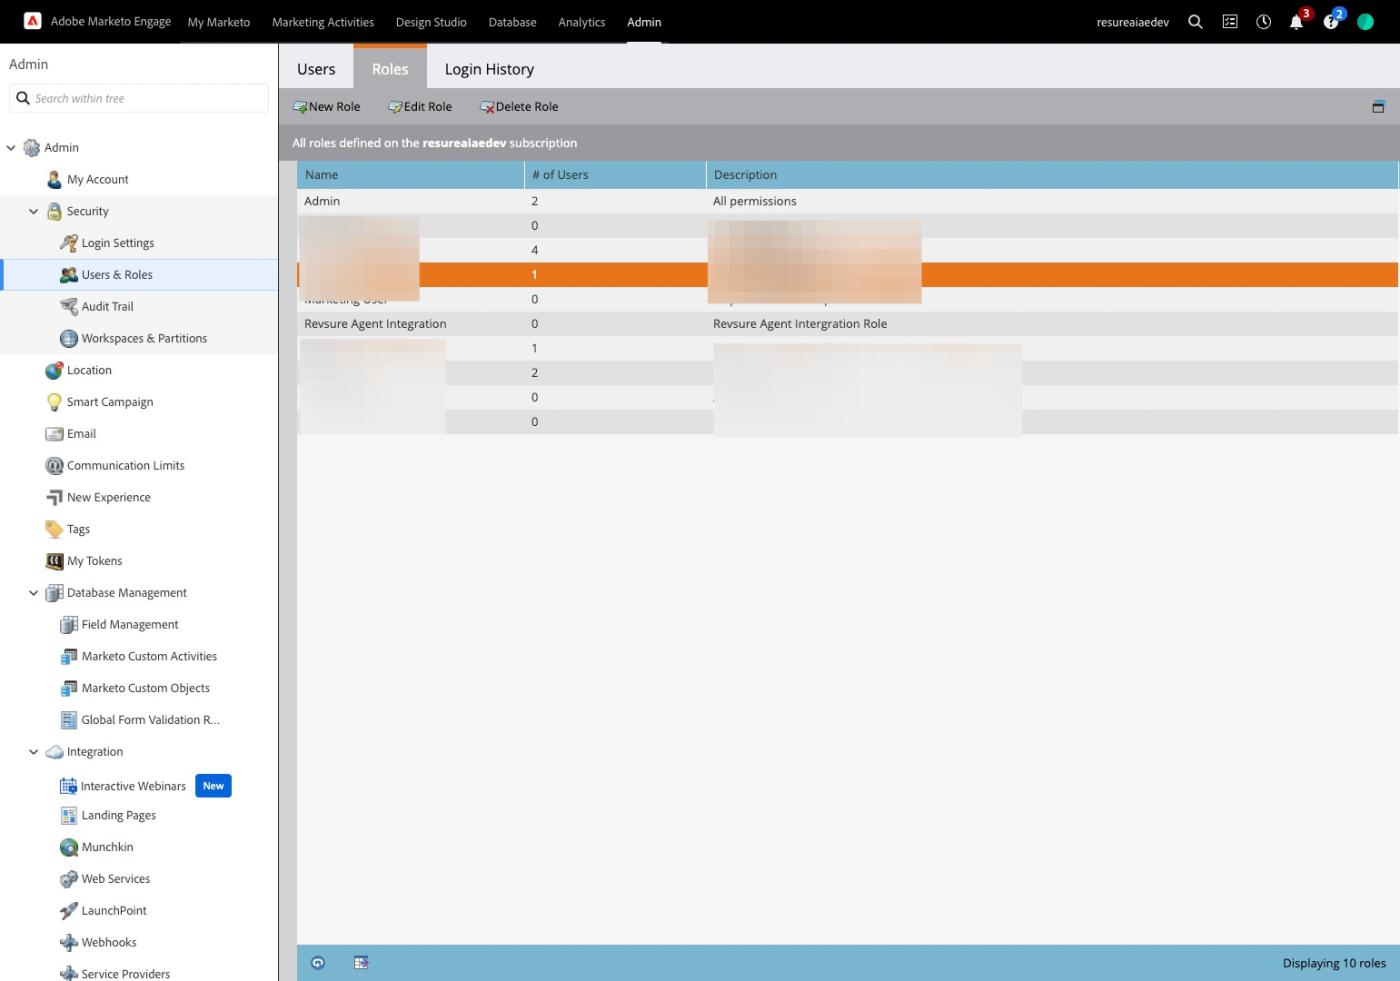Click the Adobe logo icon
Image resolution: width=1400 pixels, height=981 pixels.
click(32, 21)
